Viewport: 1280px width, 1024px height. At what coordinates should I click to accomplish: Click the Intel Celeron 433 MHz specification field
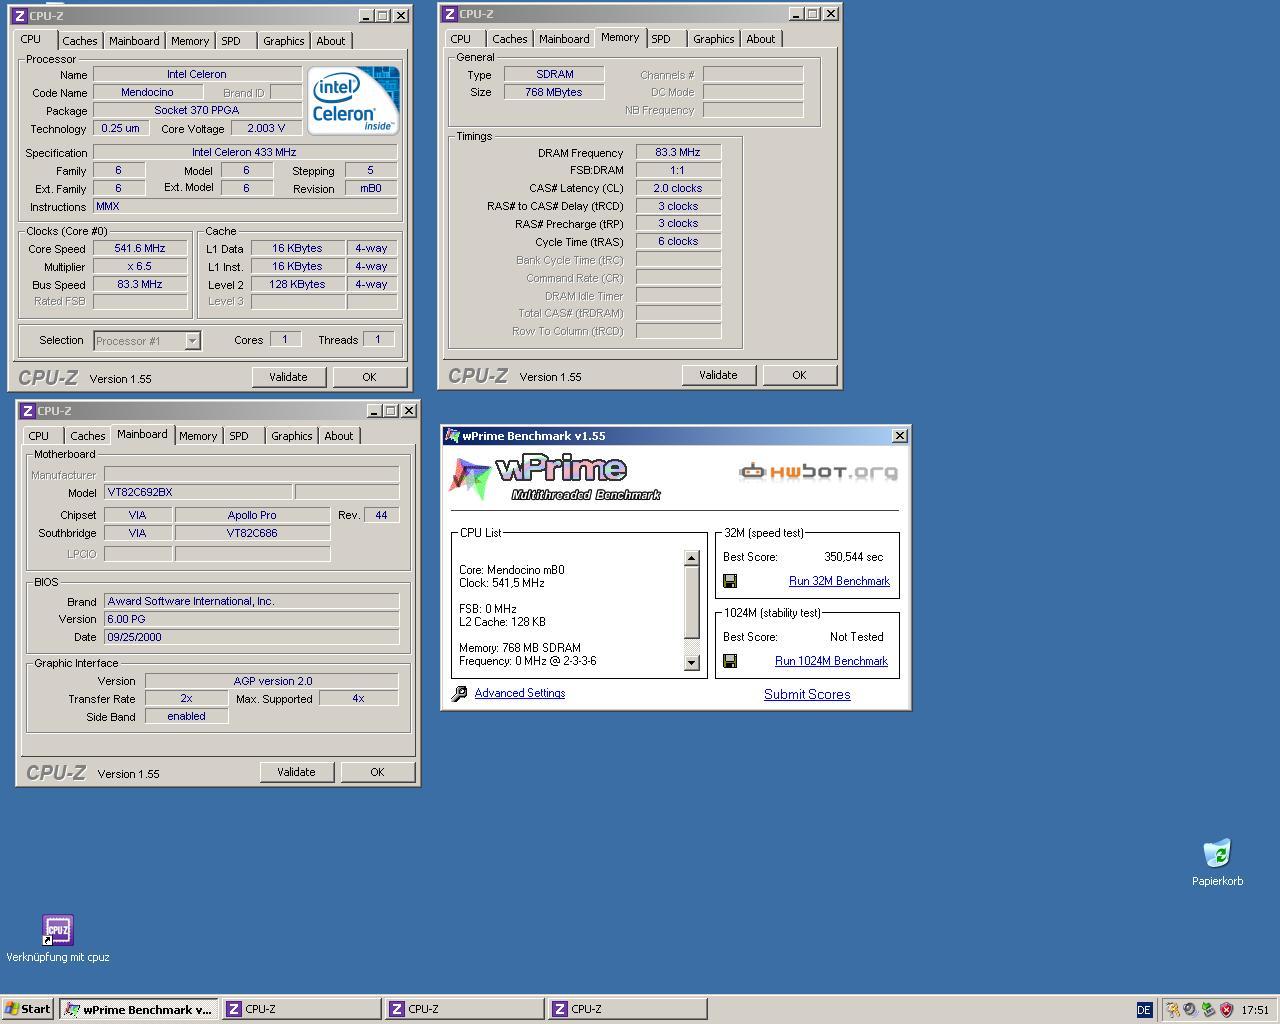click(x=245, y=152)
